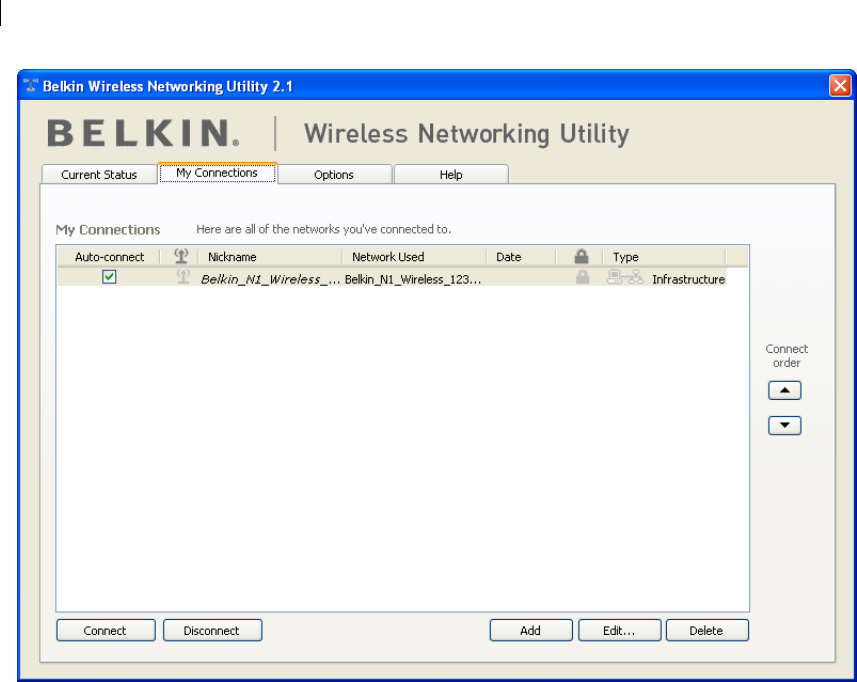Move connection up in connect order
Image resolution: width=857 pixels, height=682 pixels.
coord(784,390)
